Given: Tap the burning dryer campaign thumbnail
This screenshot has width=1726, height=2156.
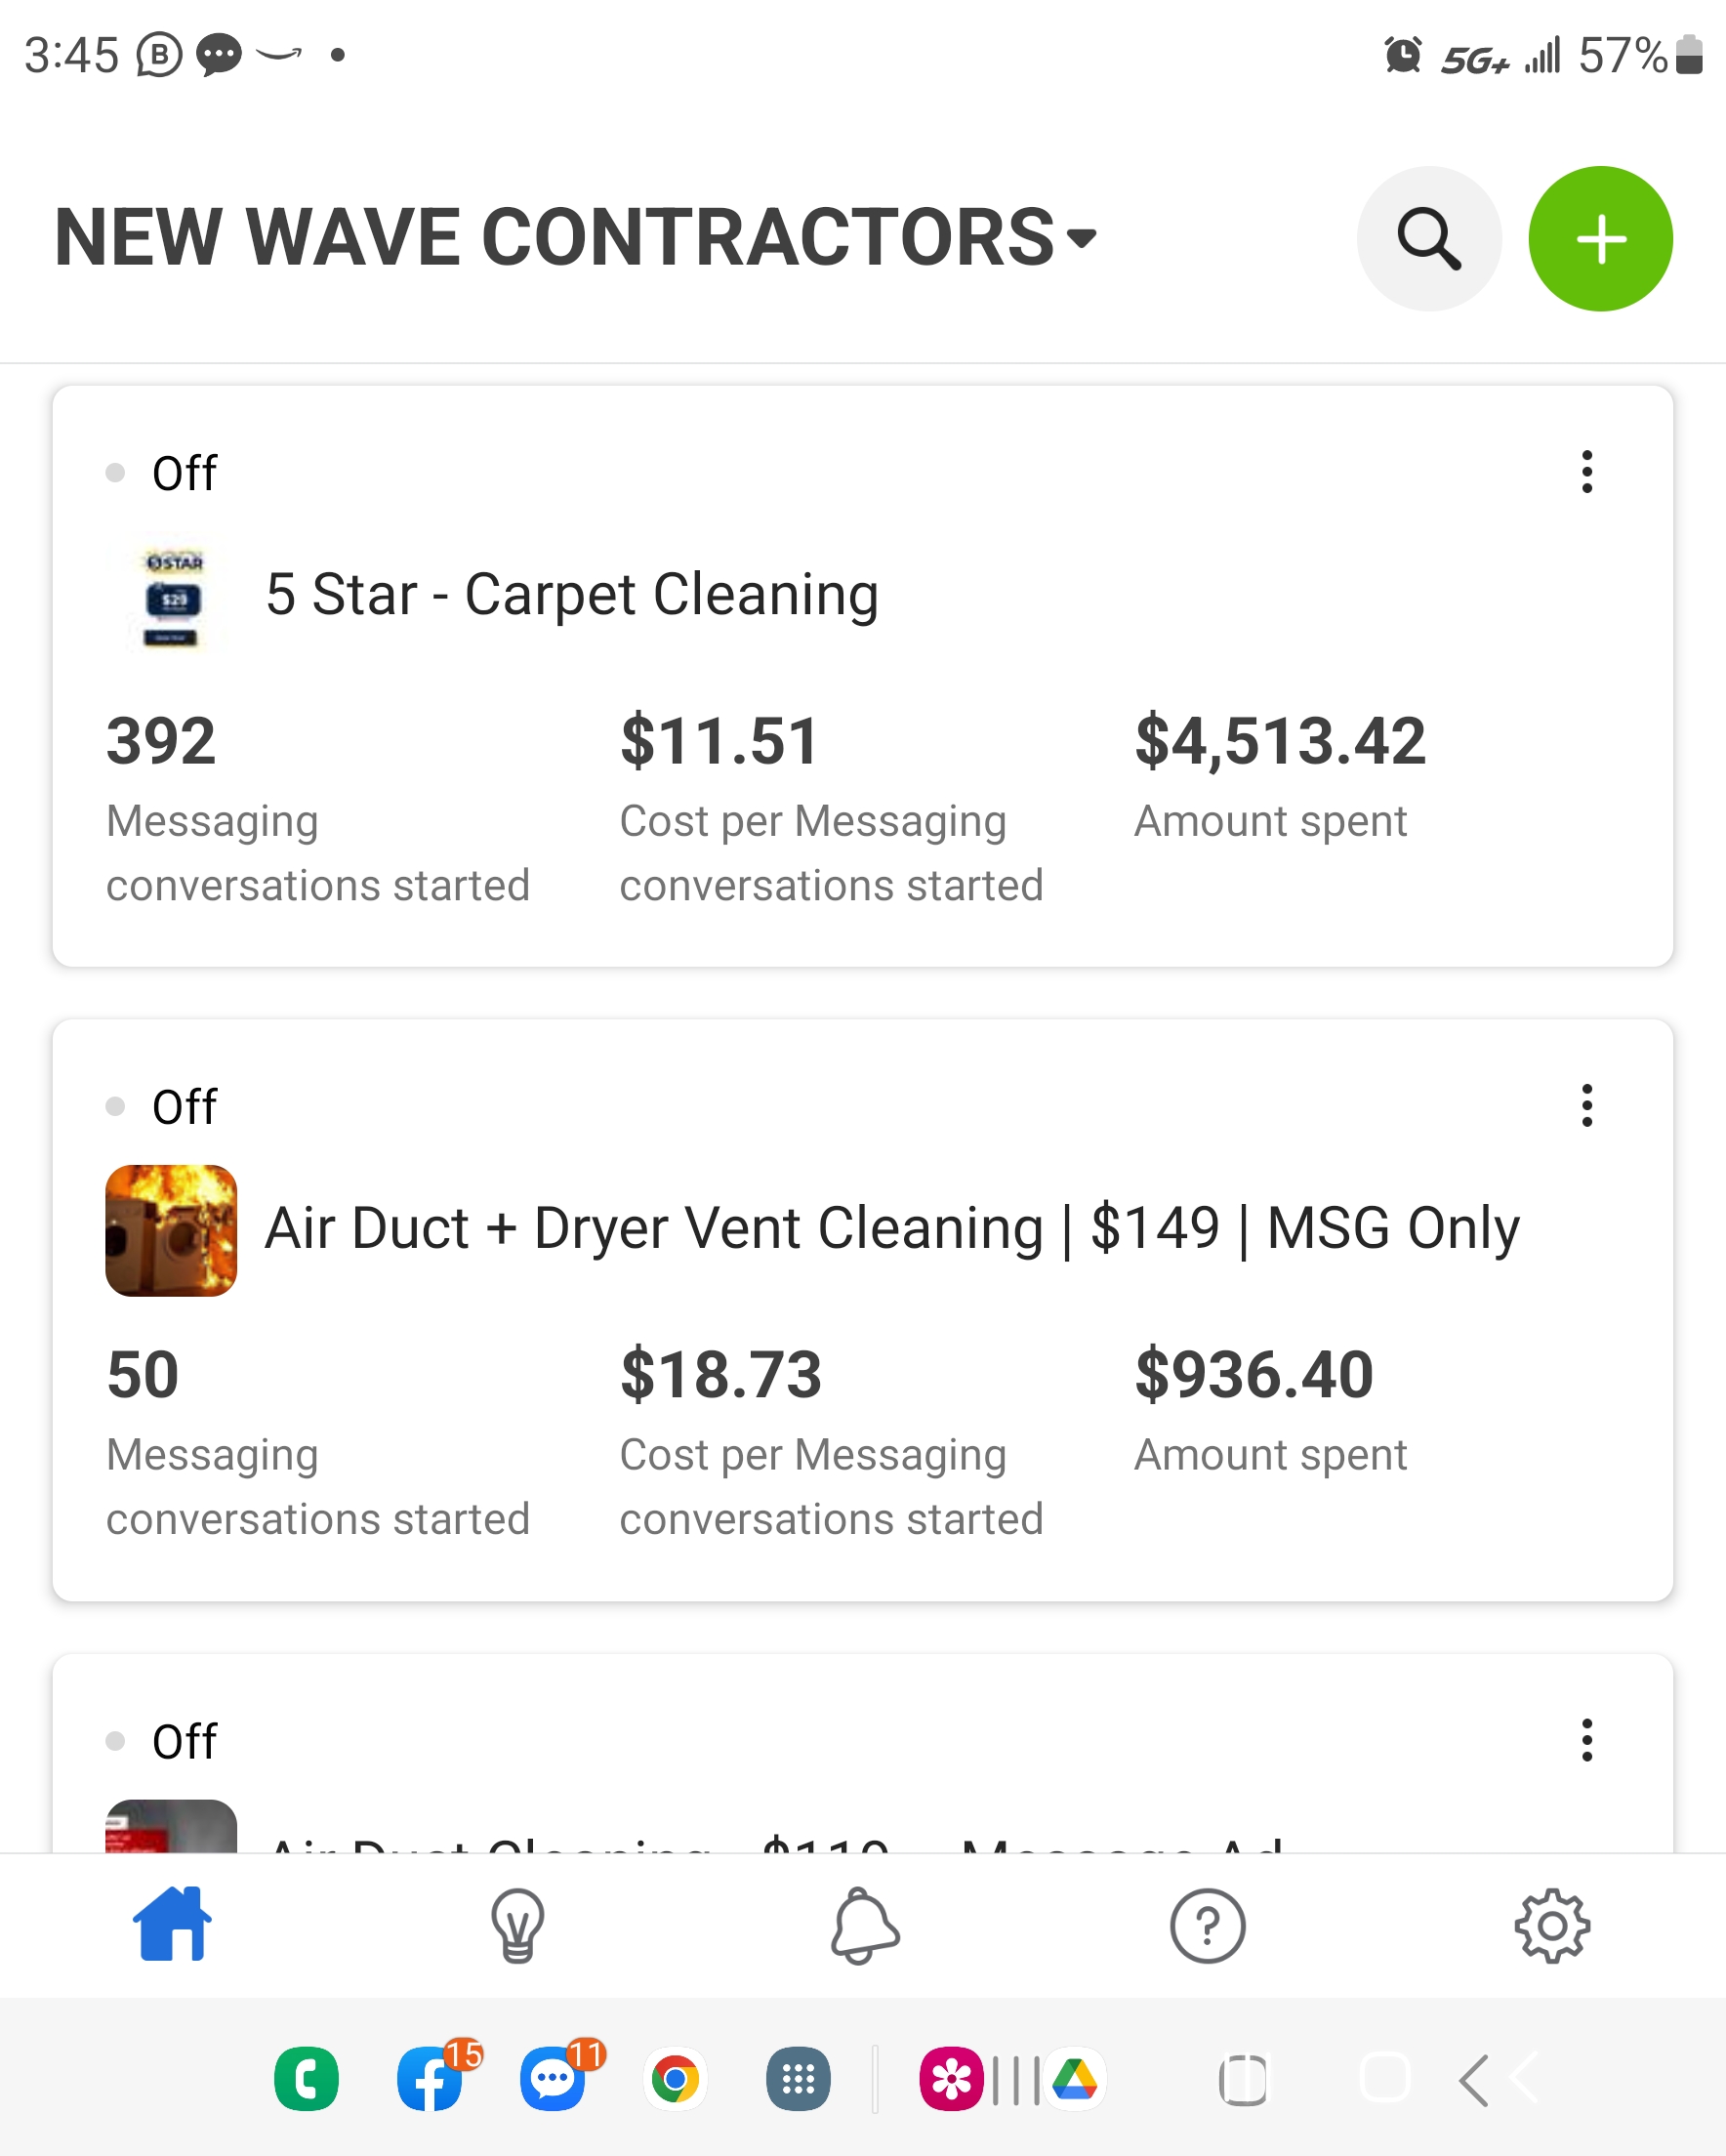Looking at the screenshot, I should (171, 1230).
